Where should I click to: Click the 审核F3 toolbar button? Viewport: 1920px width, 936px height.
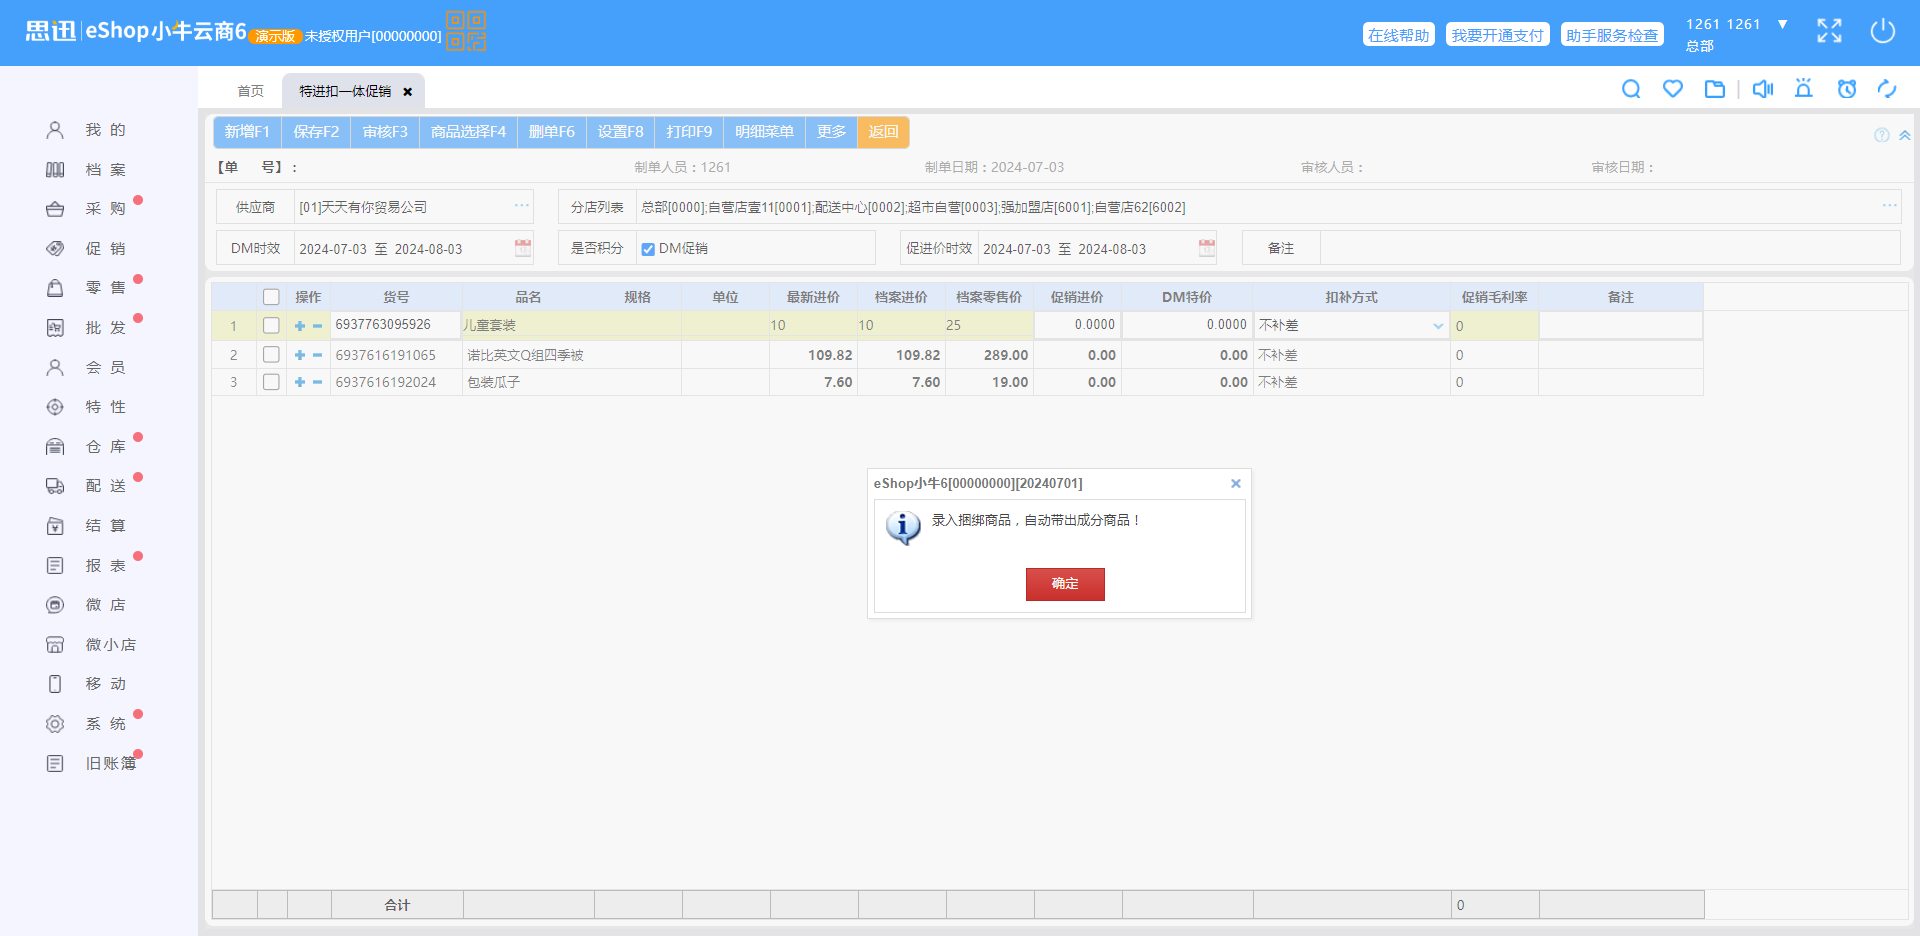pyautogui.click(x=385, y=132)
